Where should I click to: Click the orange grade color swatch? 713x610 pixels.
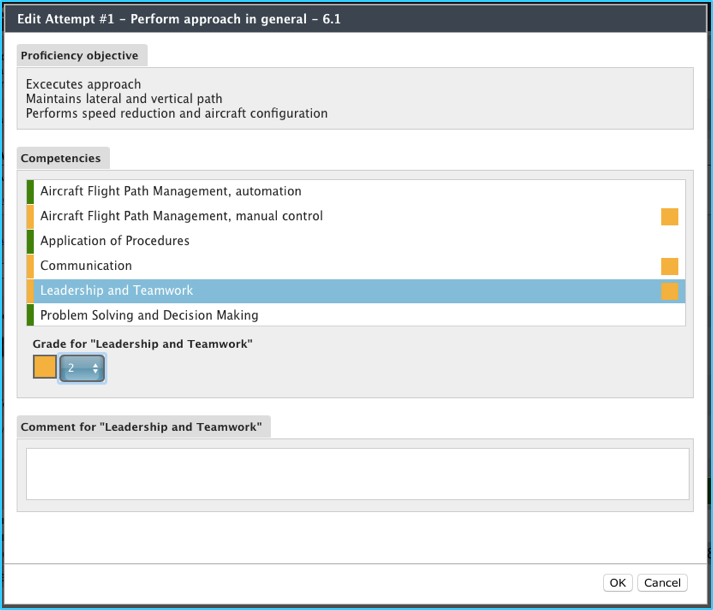coord(45,367)
